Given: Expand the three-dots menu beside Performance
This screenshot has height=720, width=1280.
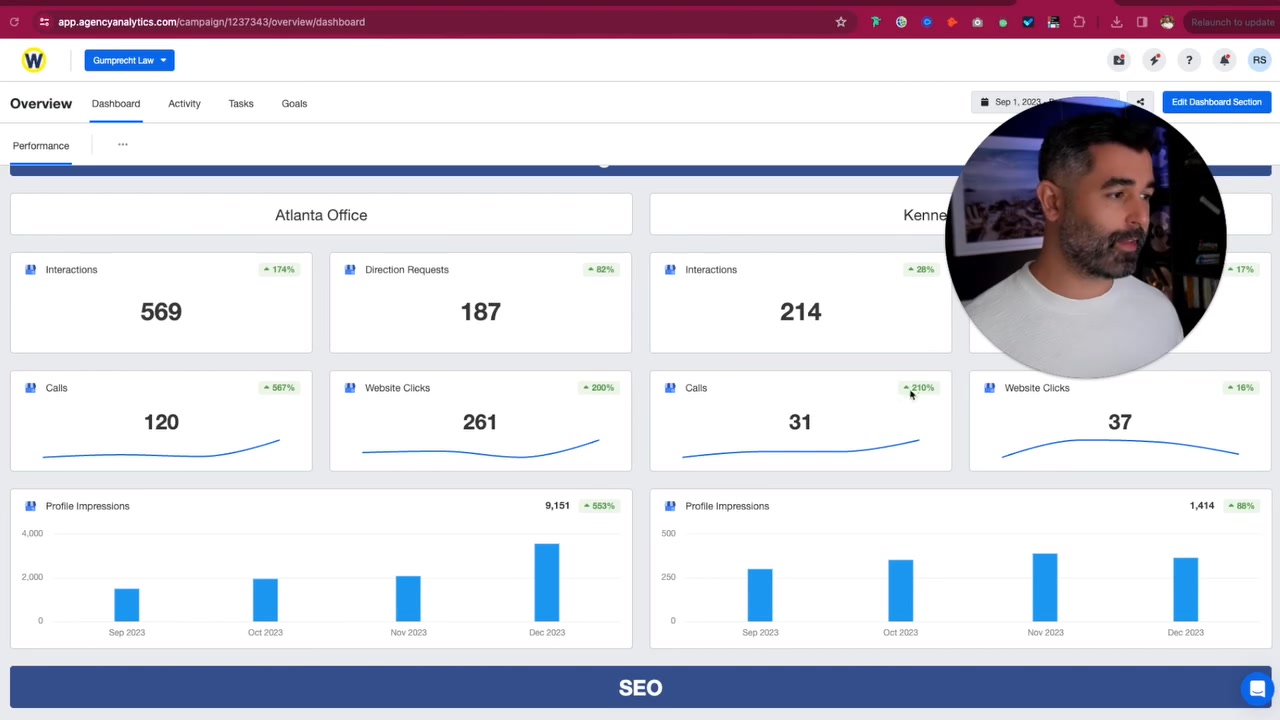Looking at the screenshot, I should point(123,145).
